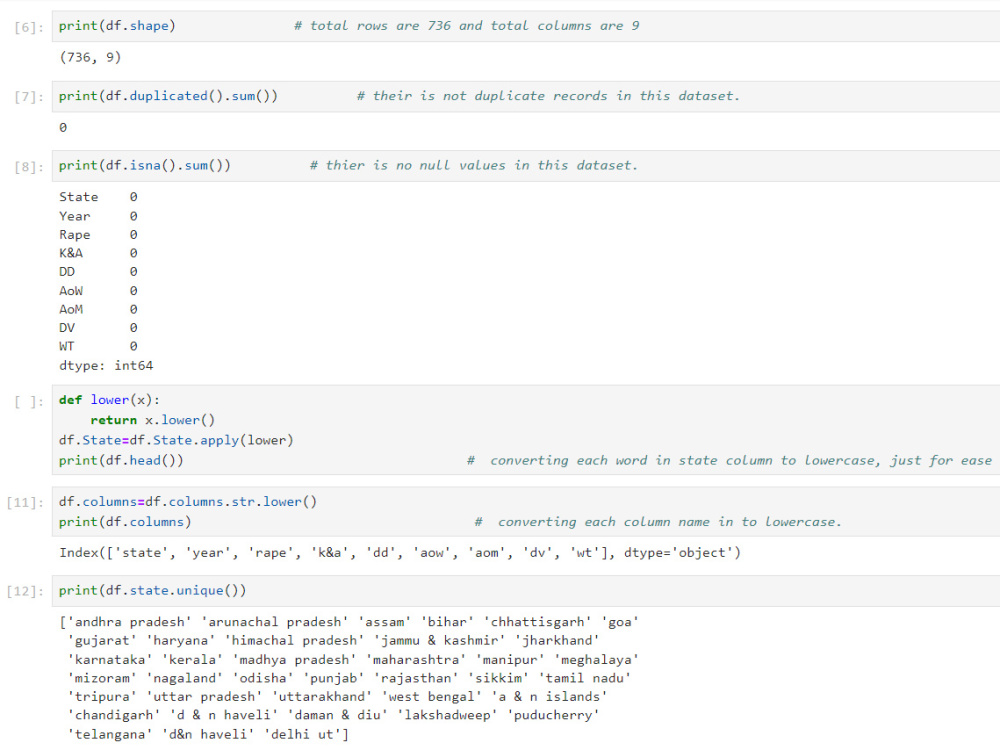Click 'tamil nadu' in the states output

click(584, 679)
